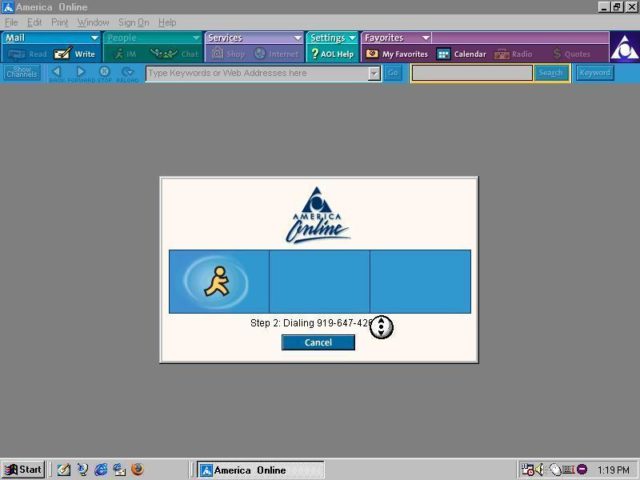Launch Firefox from the quick launch bar
640x480 pixels.
click(x=137, y=469)
